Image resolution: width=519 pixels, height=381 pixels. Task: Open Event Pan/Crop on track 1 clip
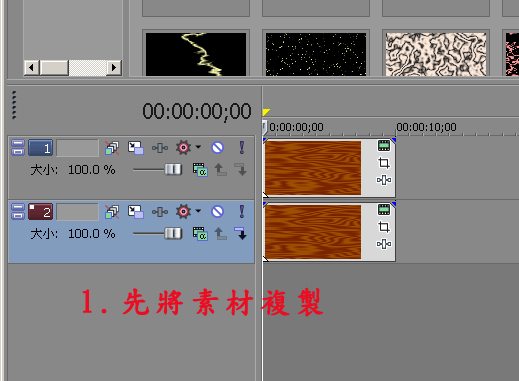[x=384, y=163]
